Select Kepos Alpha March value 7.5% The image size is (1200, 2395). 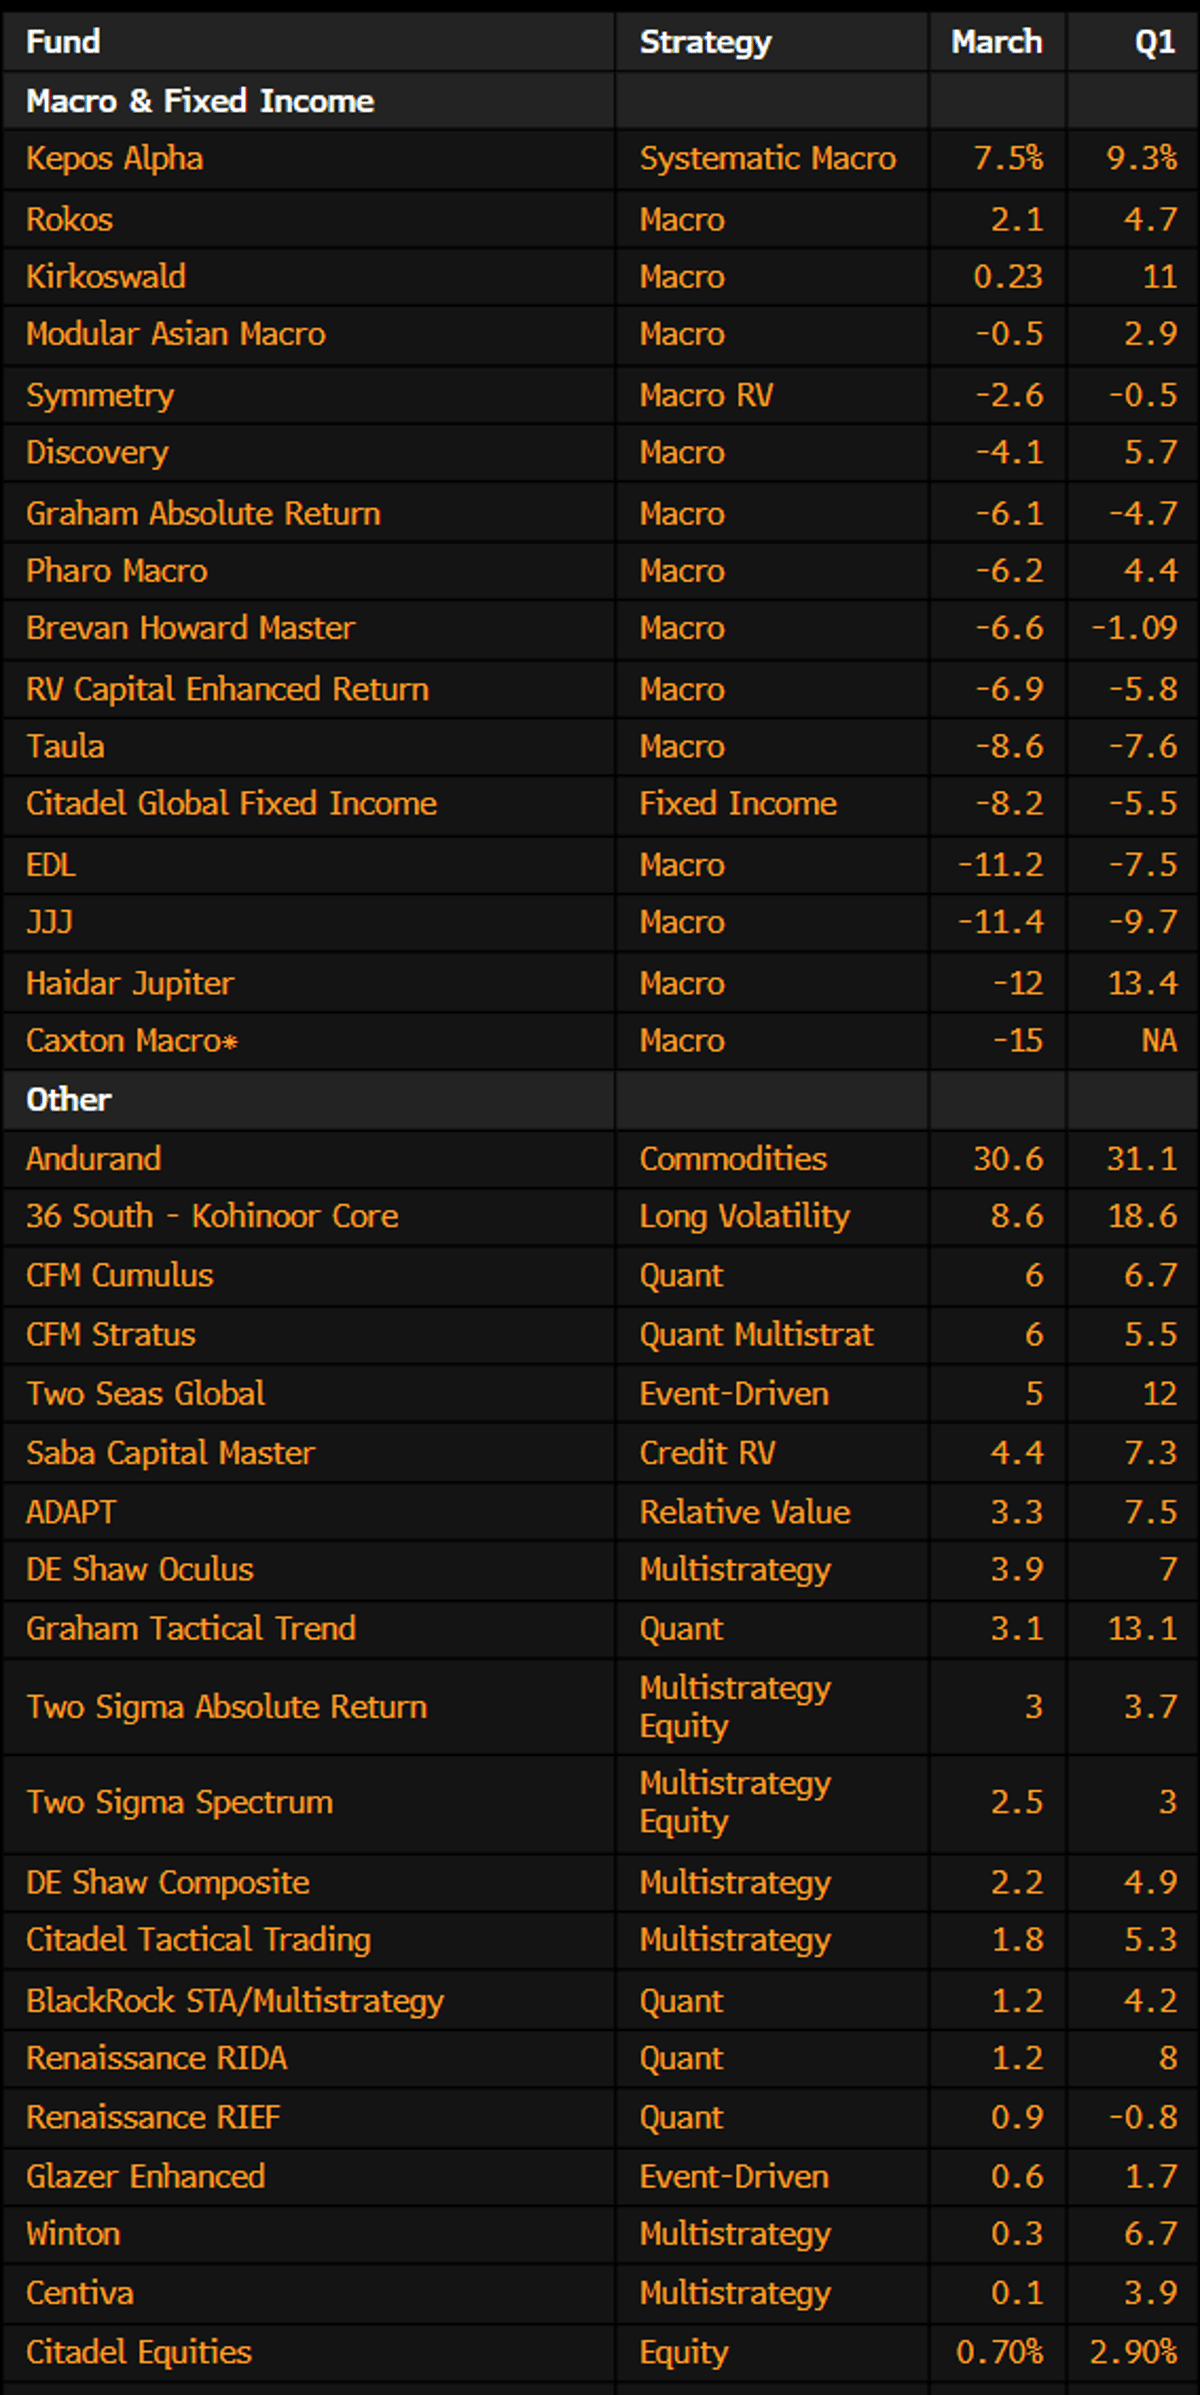pos(1008,158)
